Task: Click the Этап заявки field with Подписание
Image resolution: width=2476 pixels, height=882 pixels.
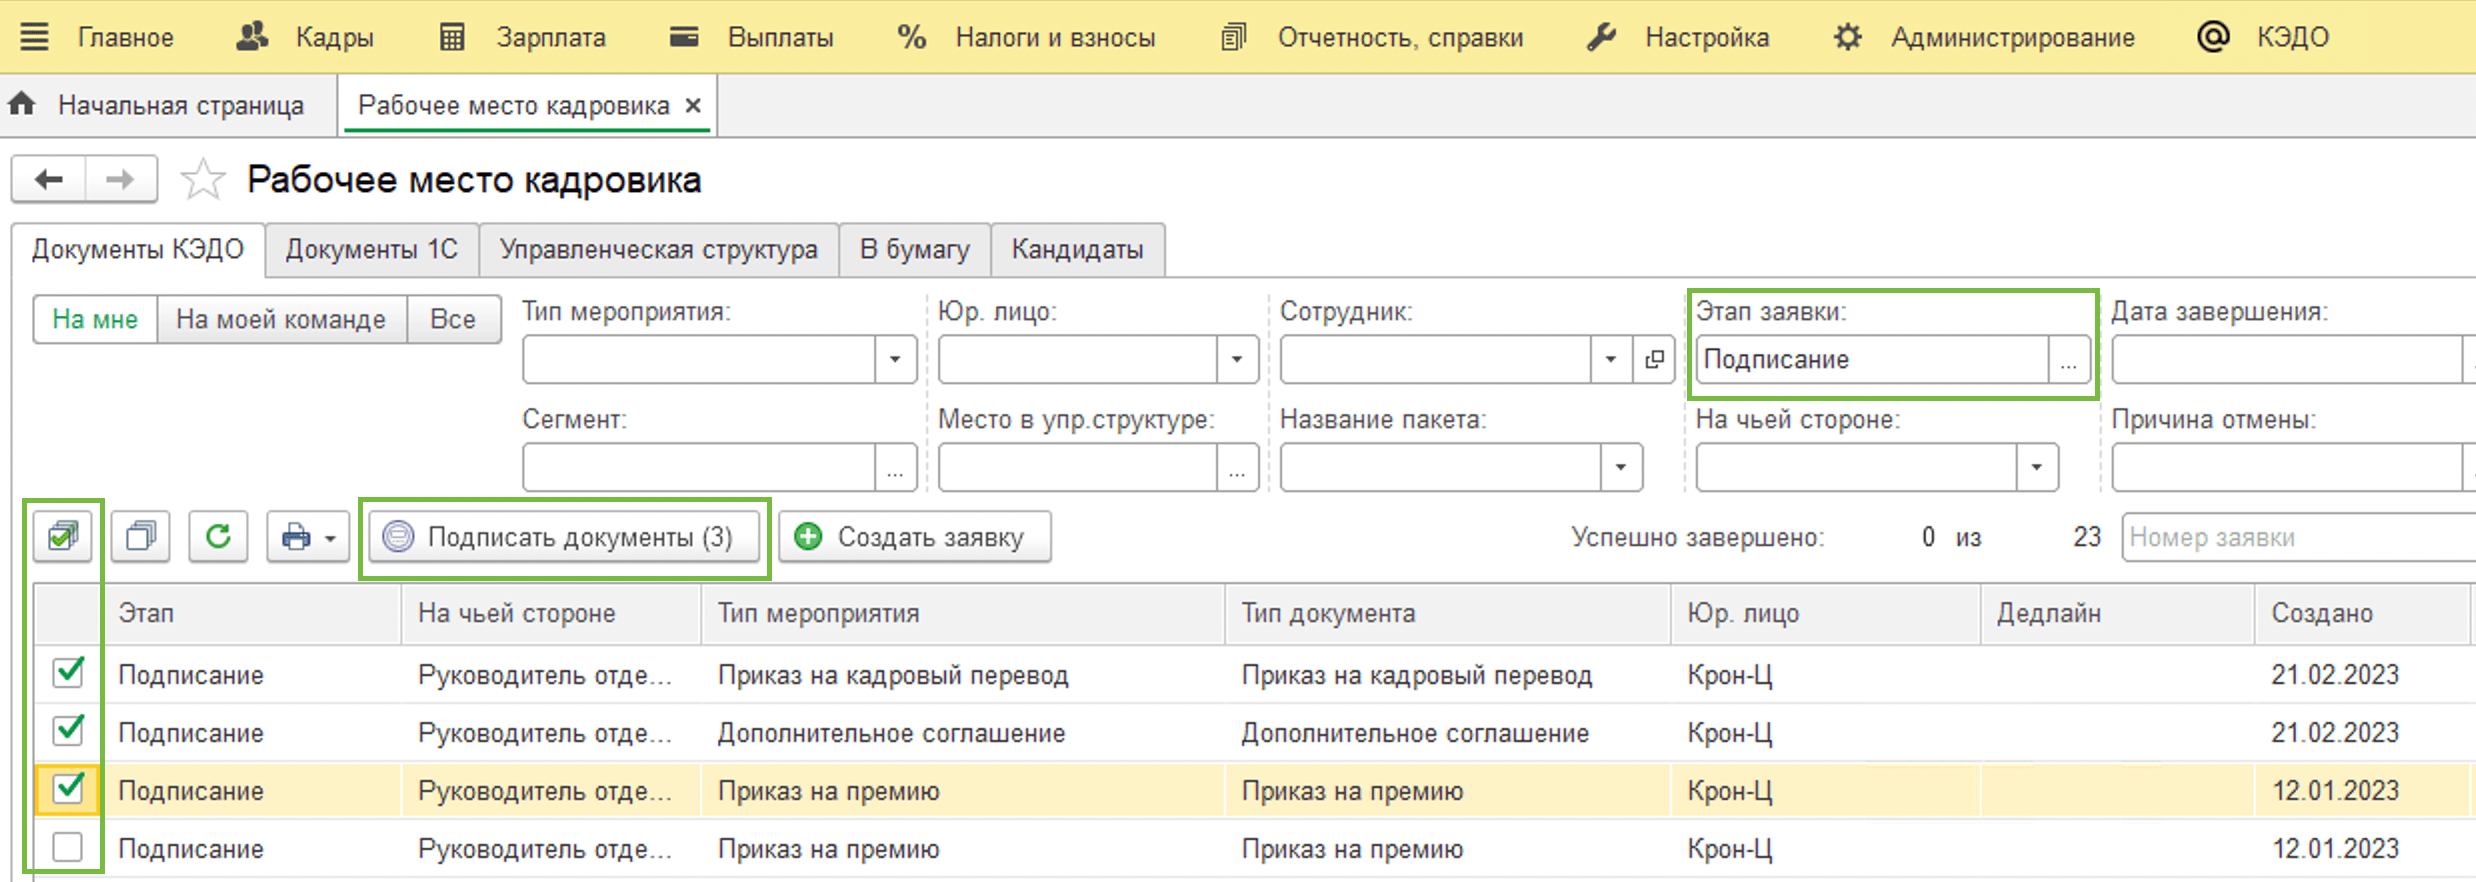Action: pos(1872,359)
